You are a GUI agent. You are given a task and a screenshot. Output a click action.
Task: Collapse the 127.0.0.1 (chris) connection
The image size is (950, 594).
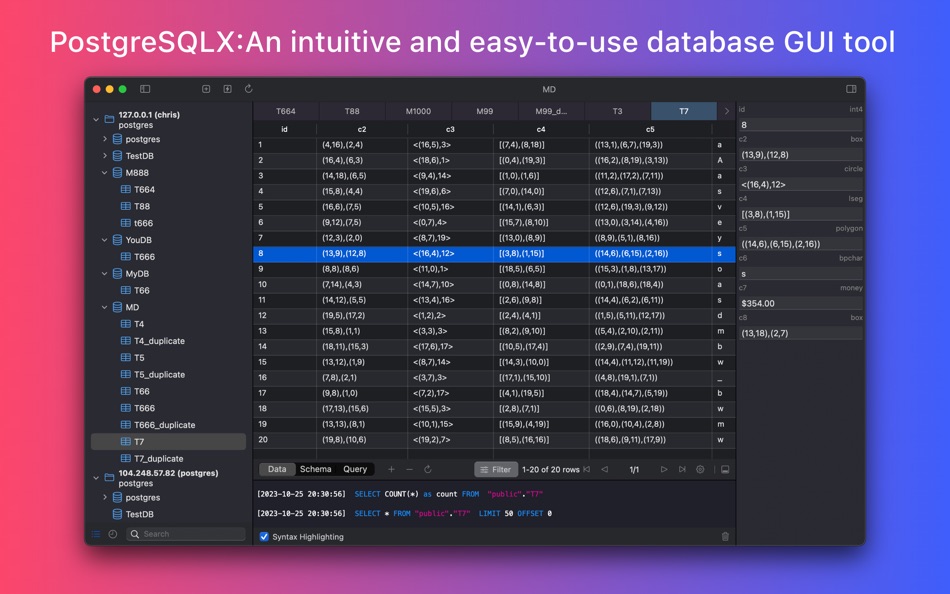96,120
